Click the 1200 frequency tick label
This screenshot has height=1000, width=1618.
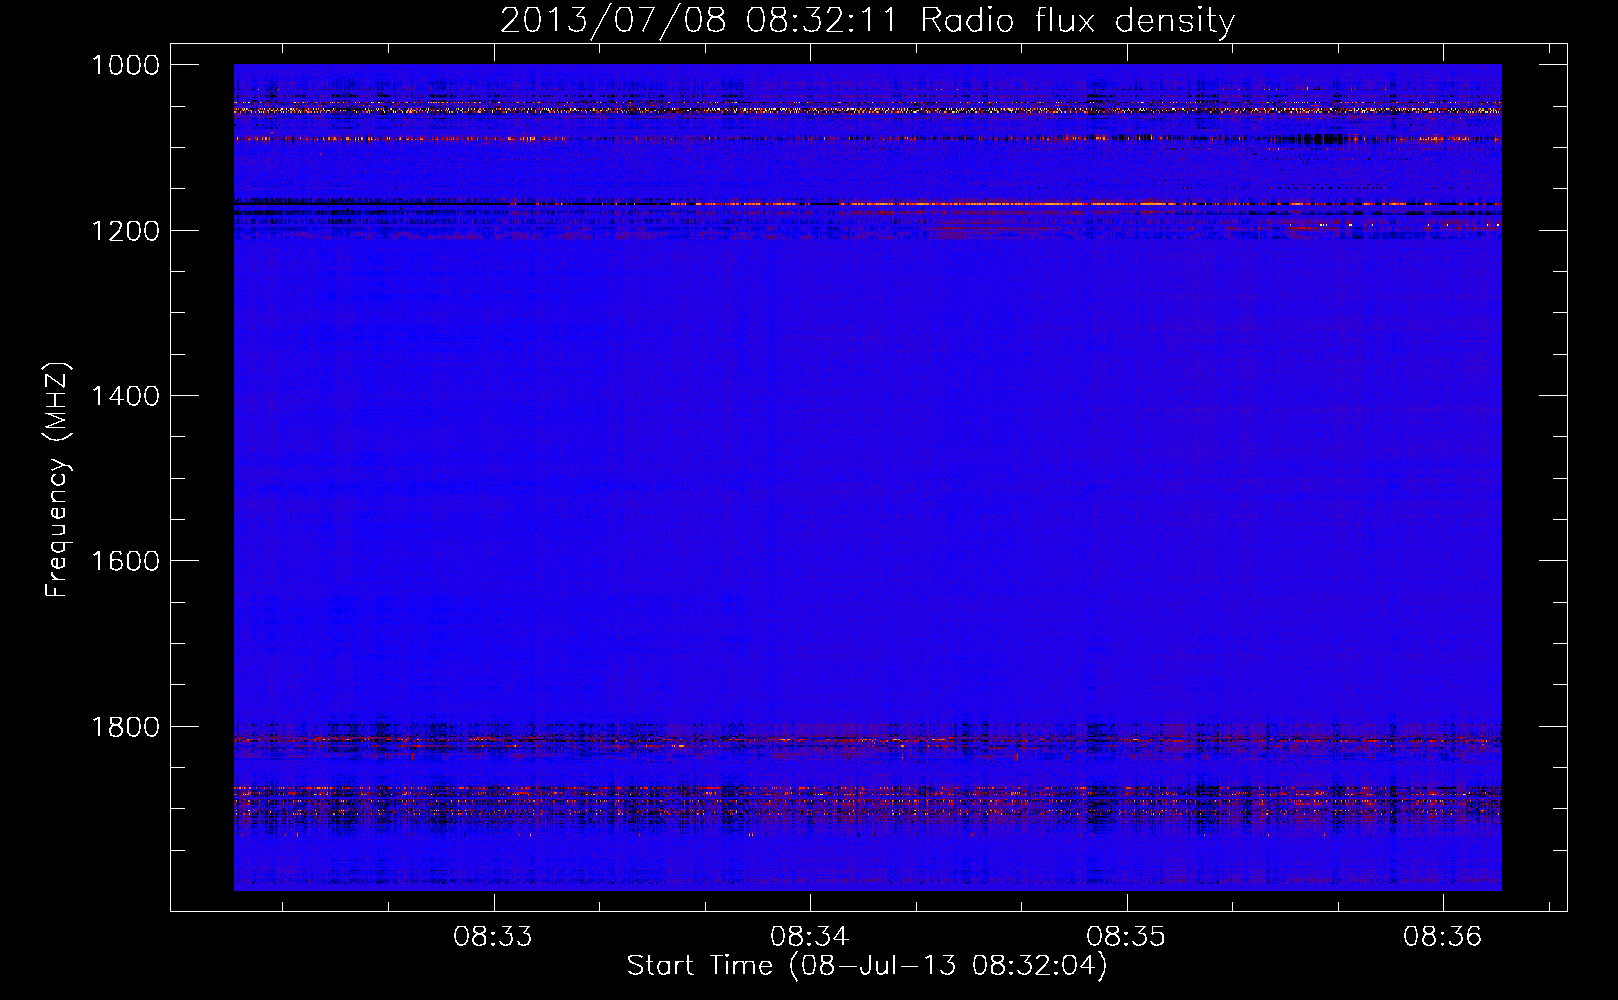coord(125,231)
